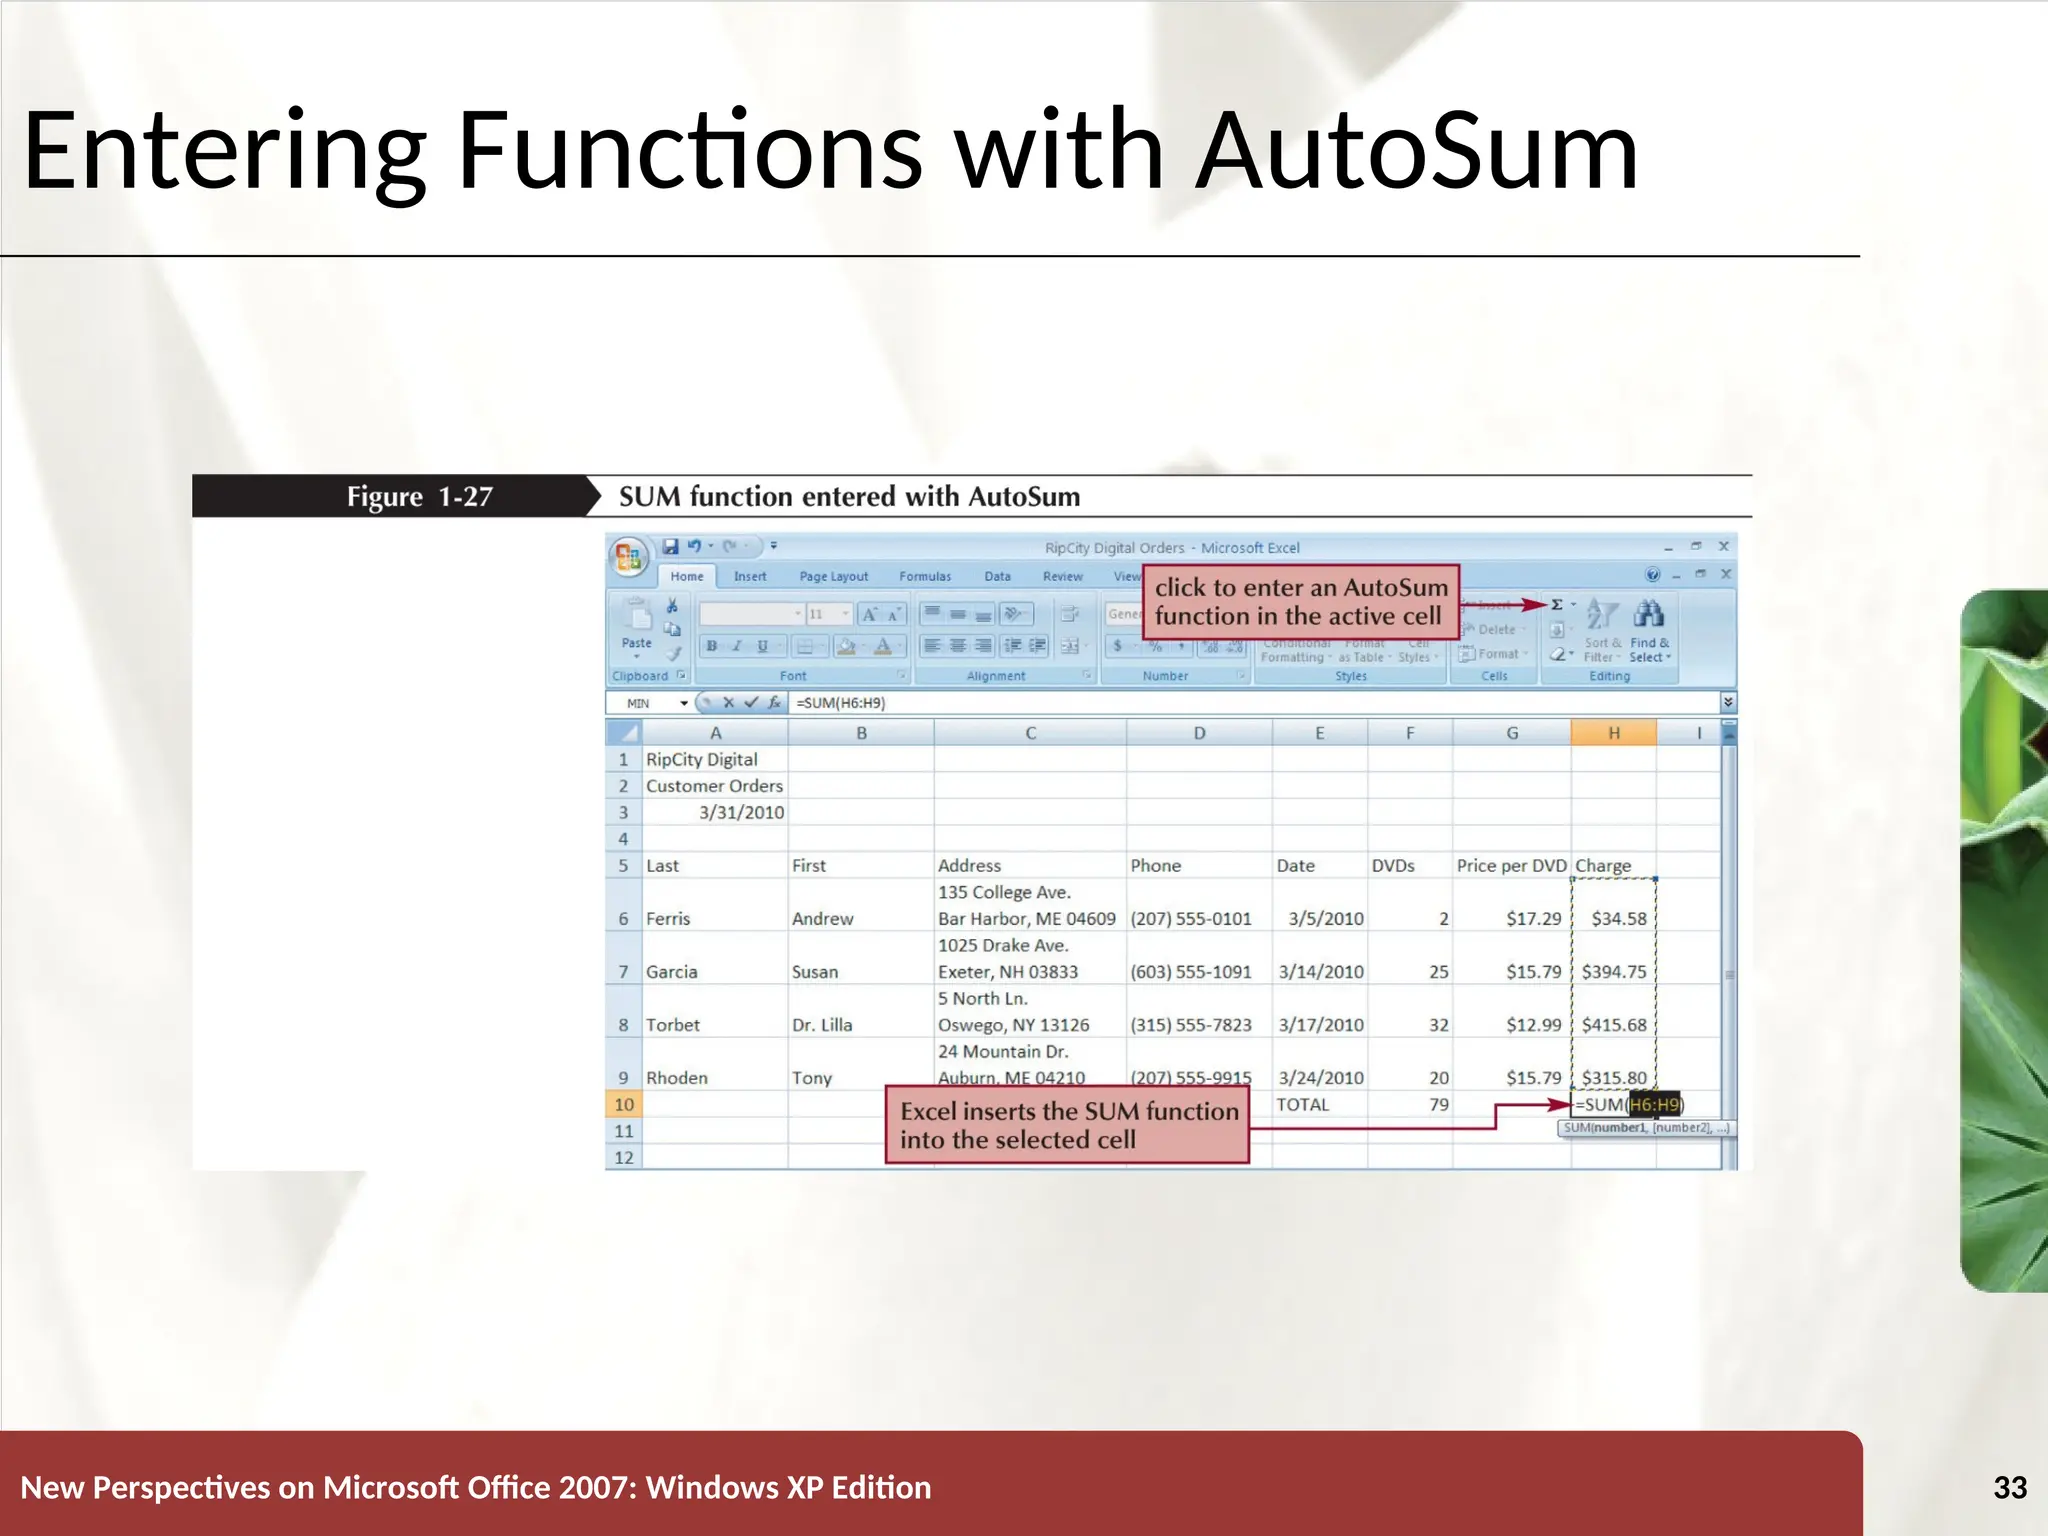Image resolution: width=2048 pixels, height=1536 pixels.
Task: Select Align Text Left
Action: coord(932,646)
